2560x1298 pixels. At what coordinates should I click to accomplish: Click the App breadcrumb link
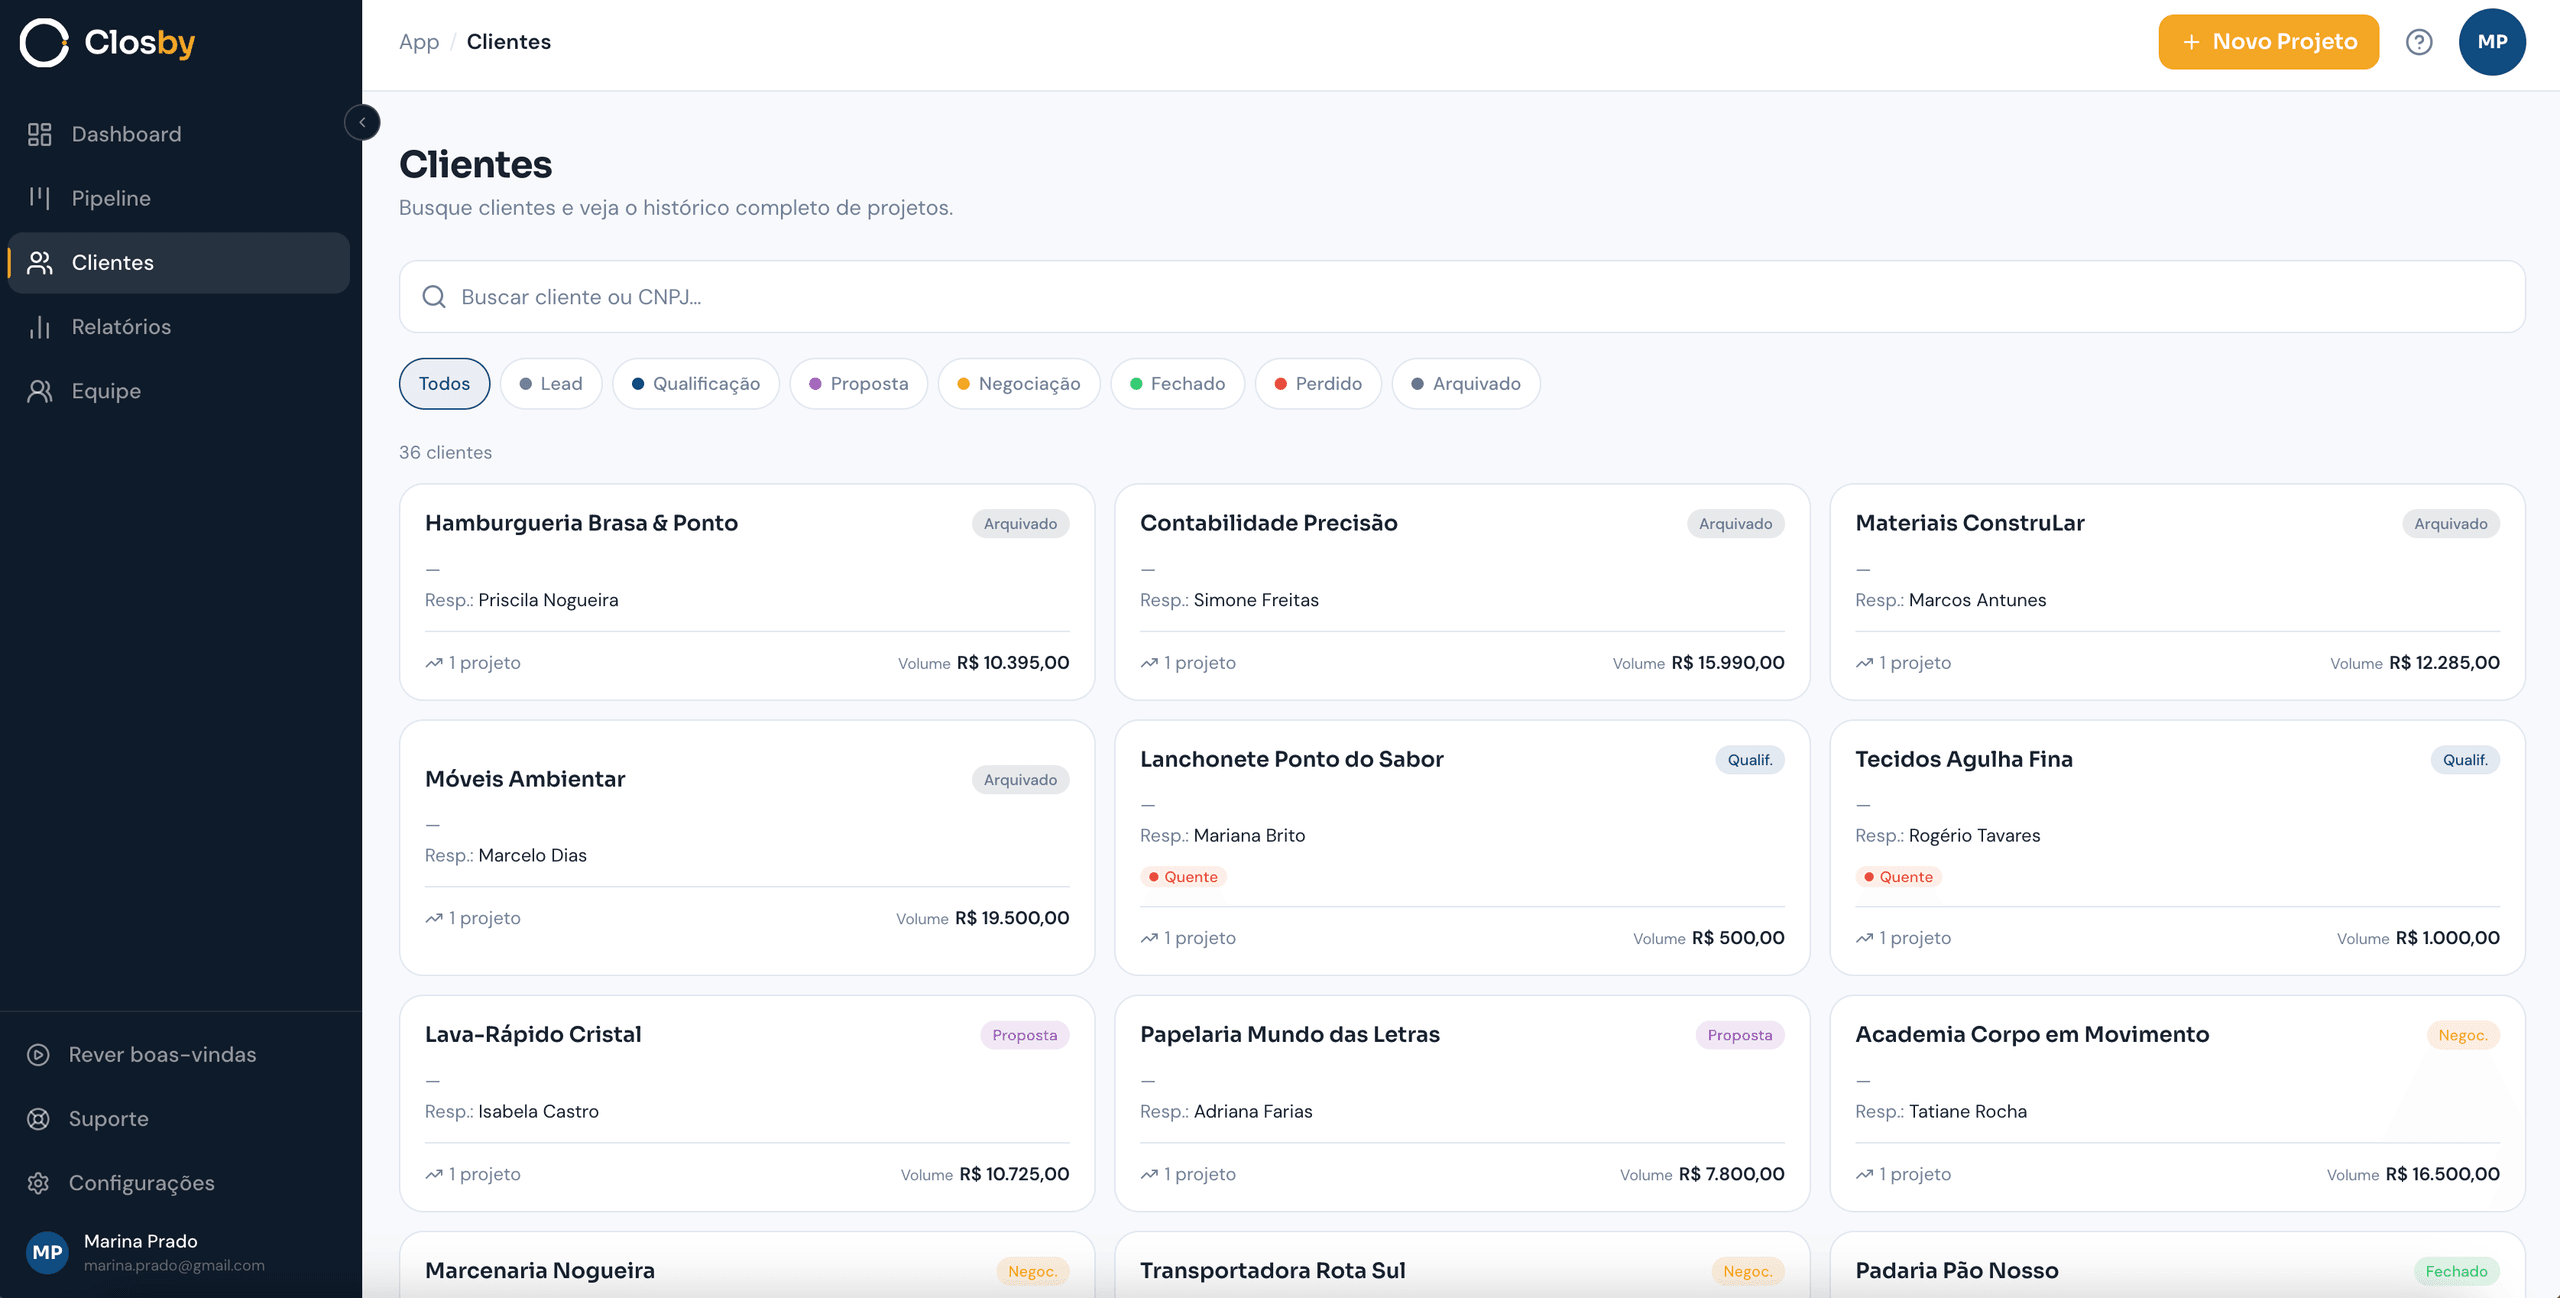click(419, 42)
